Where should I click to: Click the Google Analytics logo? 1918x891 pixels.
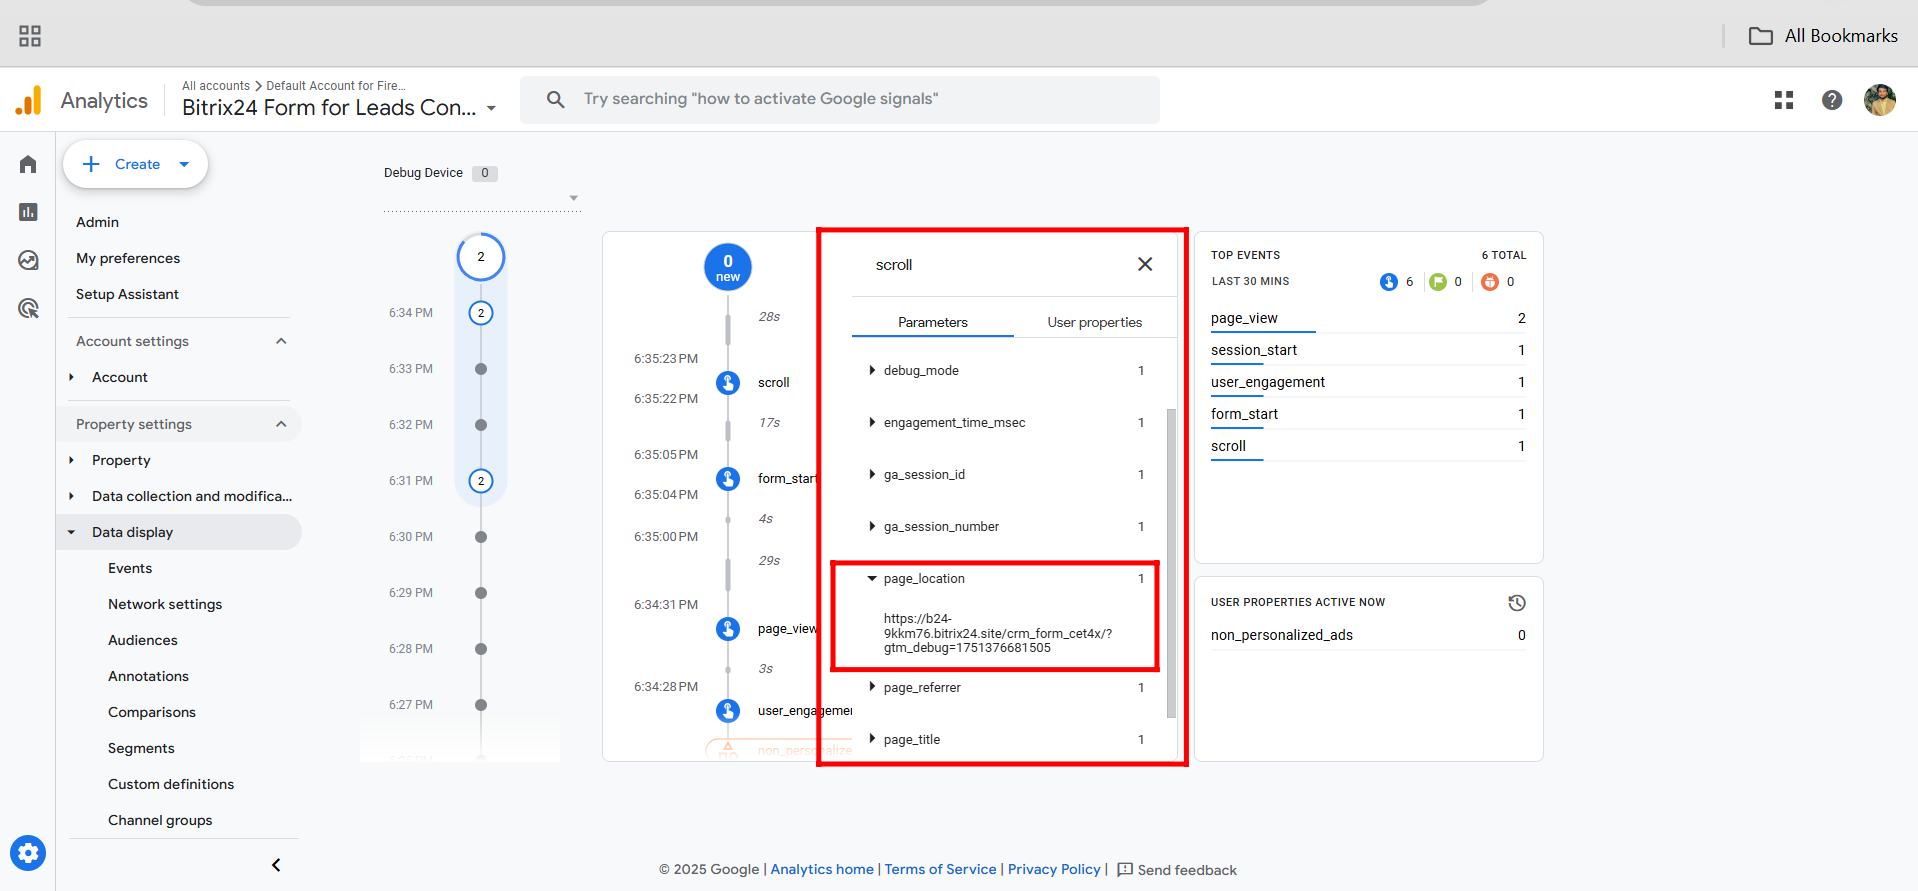[x=29, y=100]
